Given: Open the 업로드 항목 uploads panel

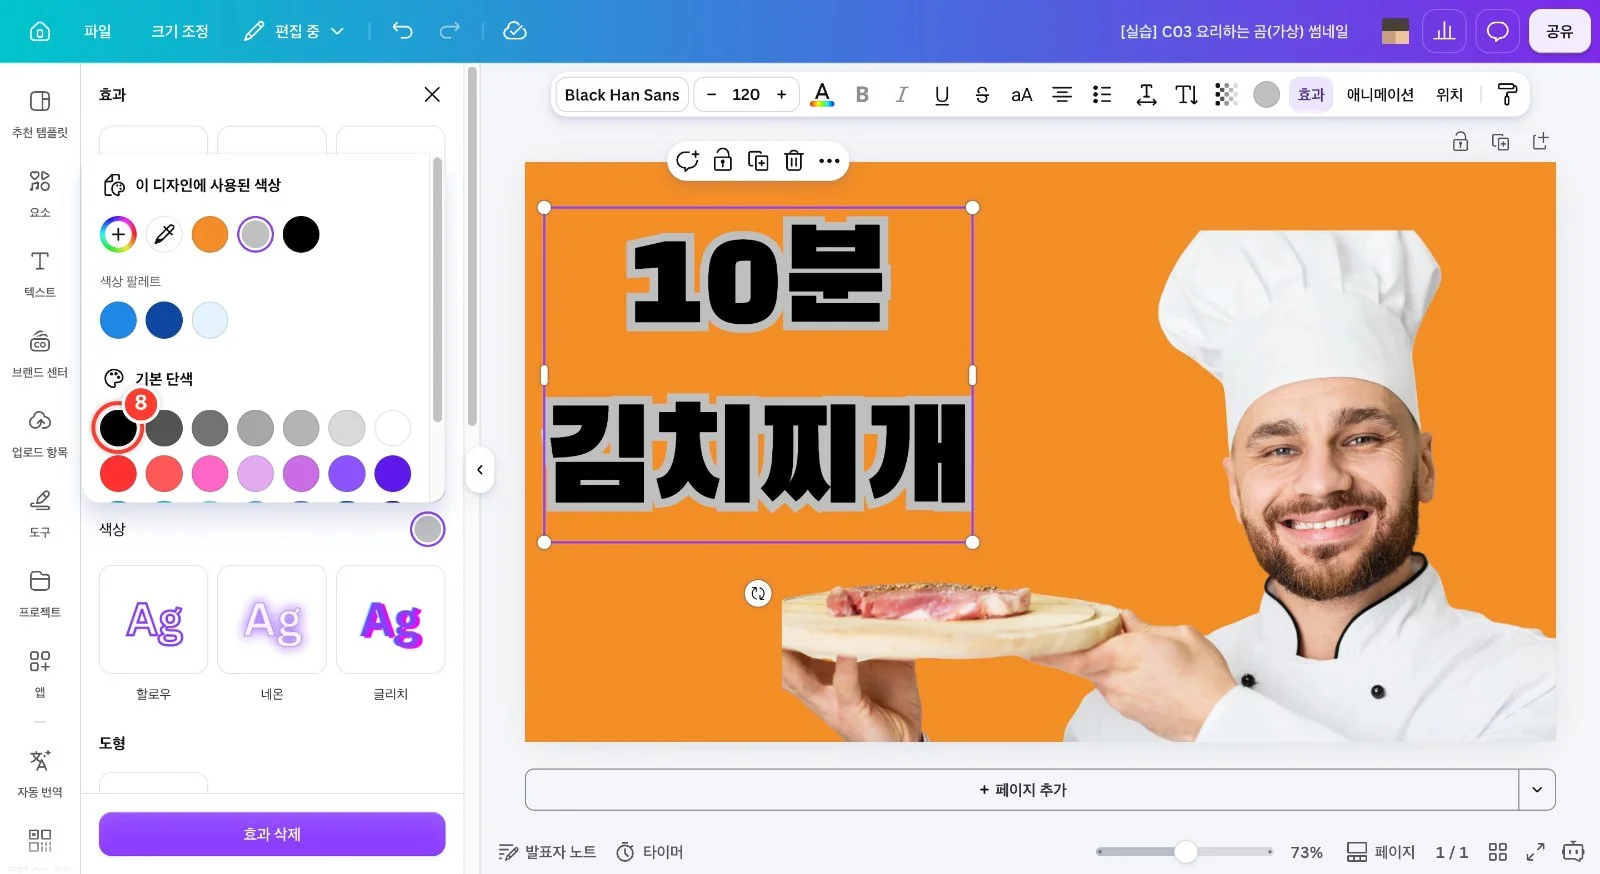Looking at the screenshot, I should (40, 434).
